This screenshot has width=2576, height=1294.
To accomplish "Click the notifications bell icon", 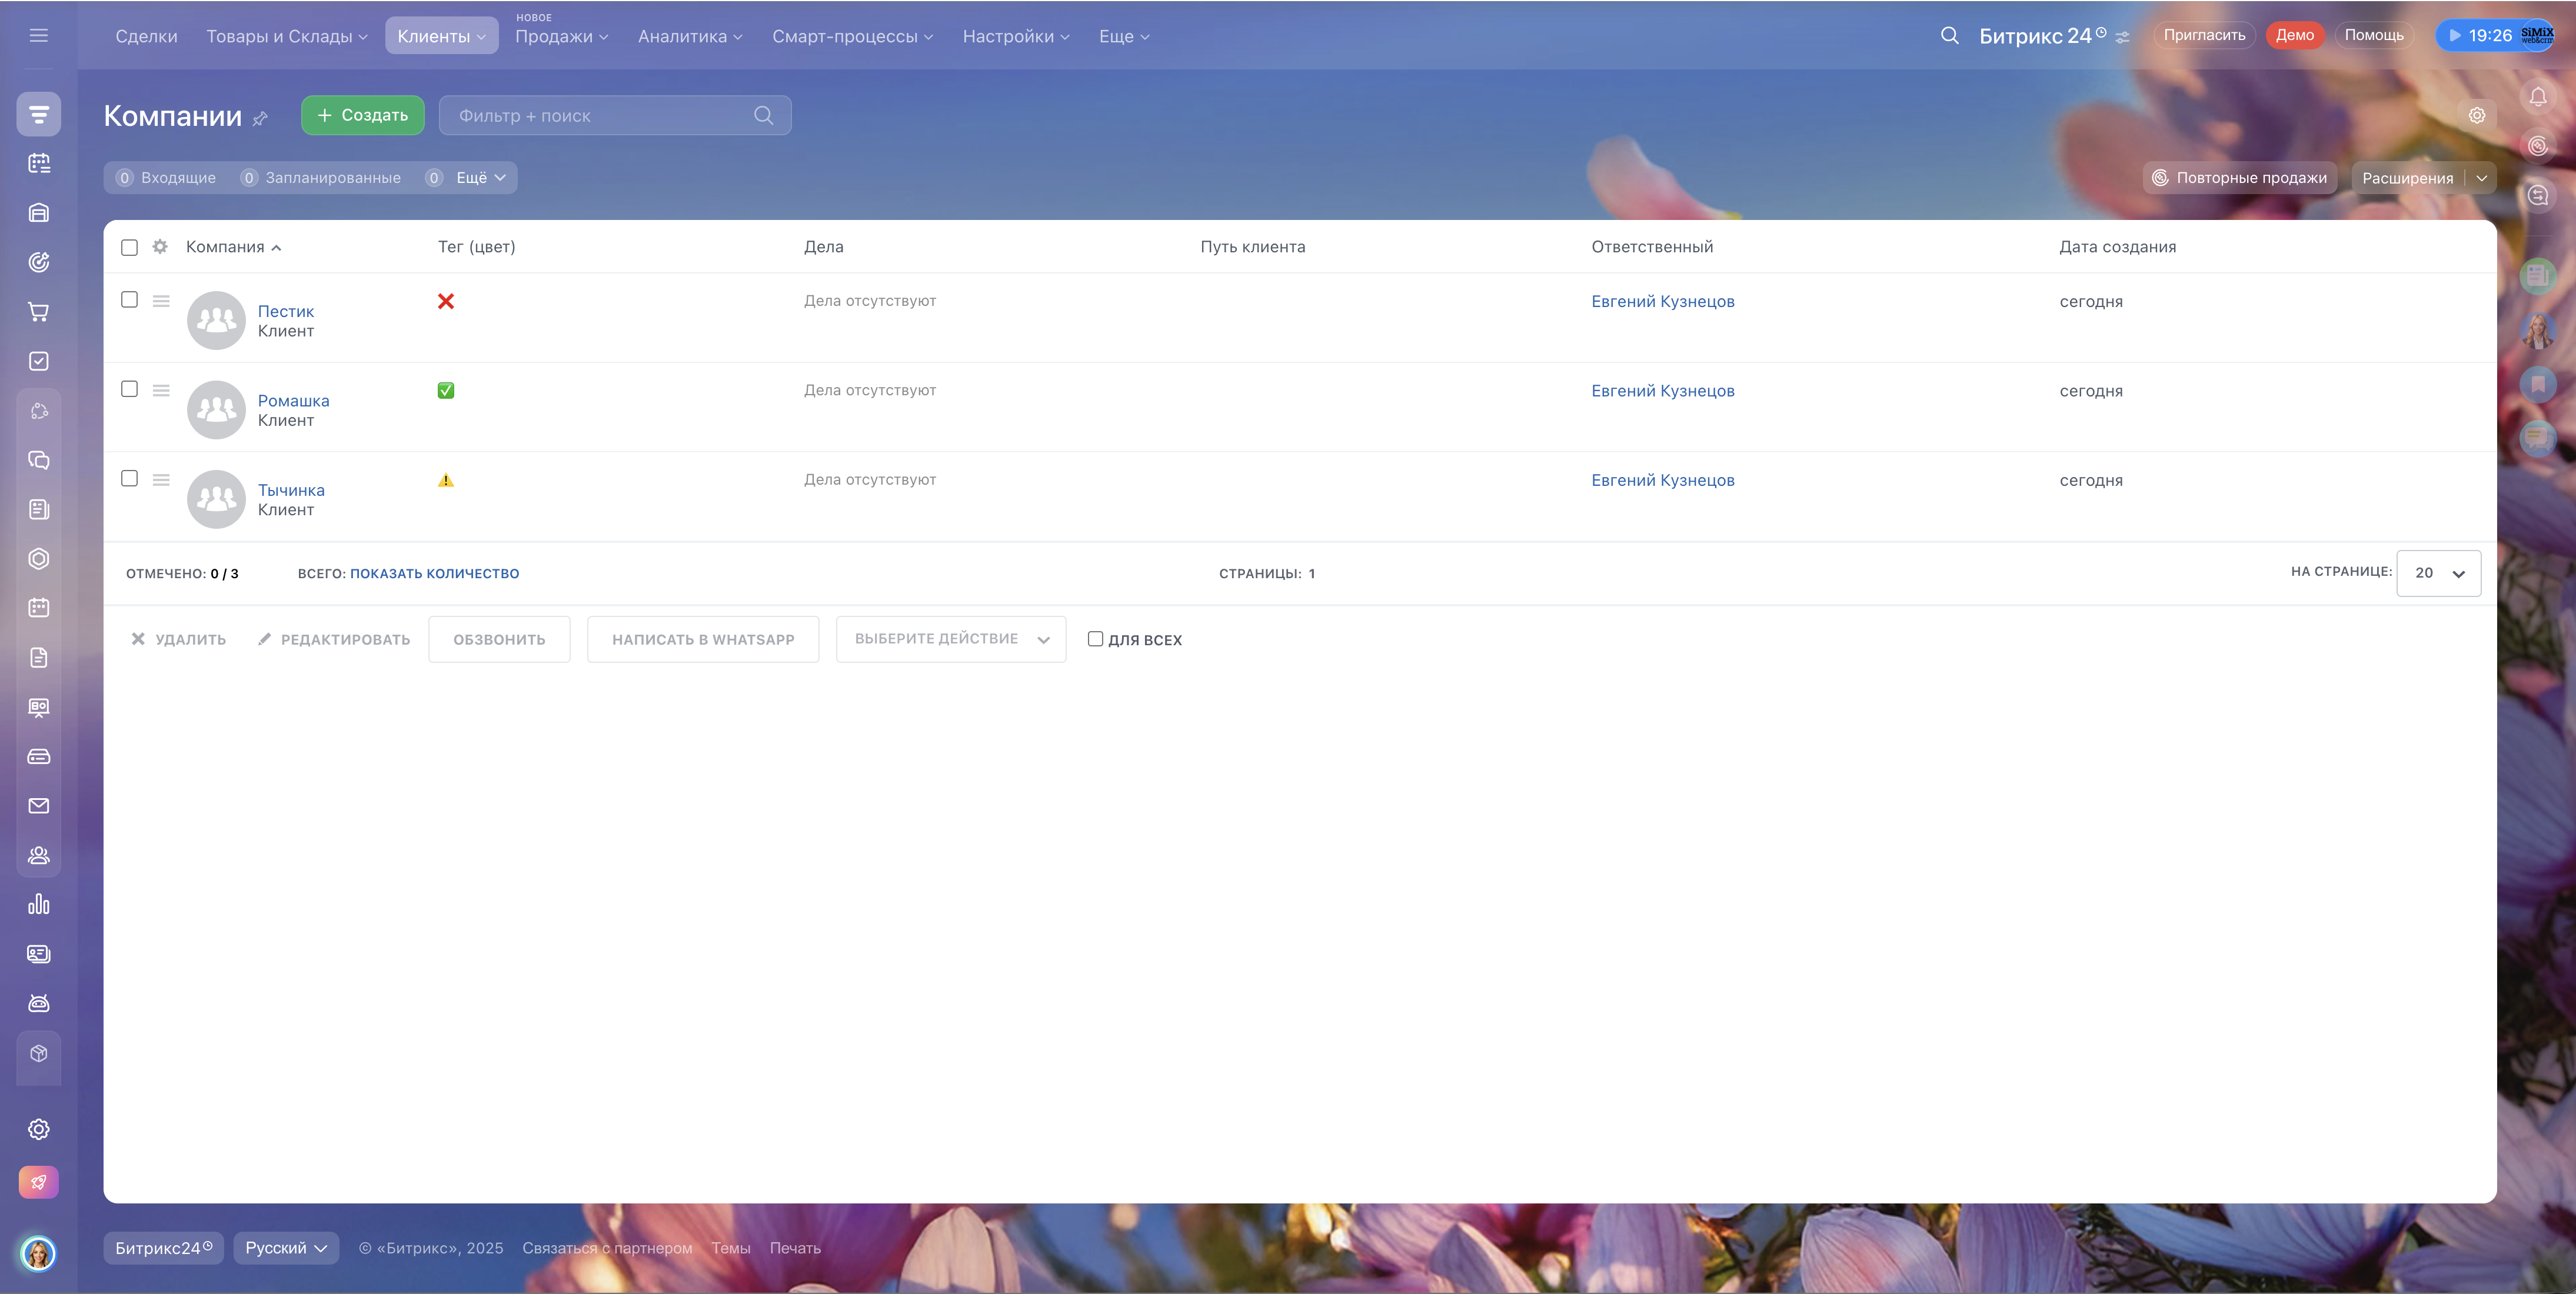I will click(x=2537, y=97).
